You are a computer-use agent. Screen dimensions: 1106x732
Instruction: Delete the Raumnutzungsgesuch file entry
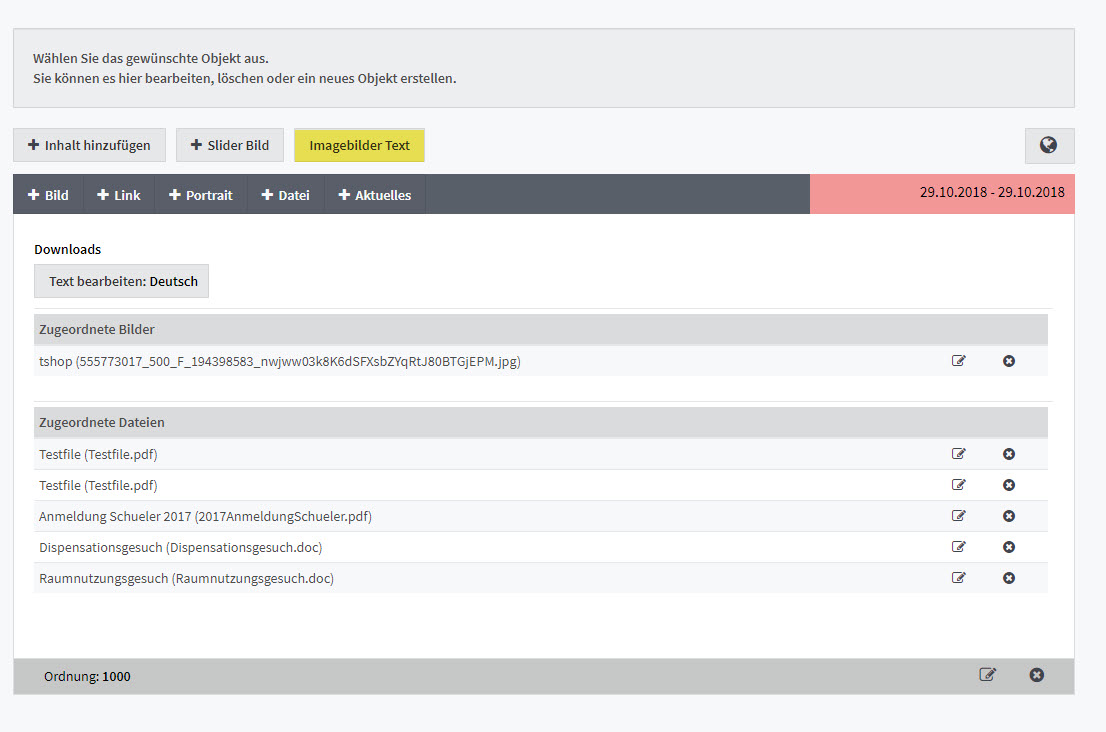[x=1009, y=578]
